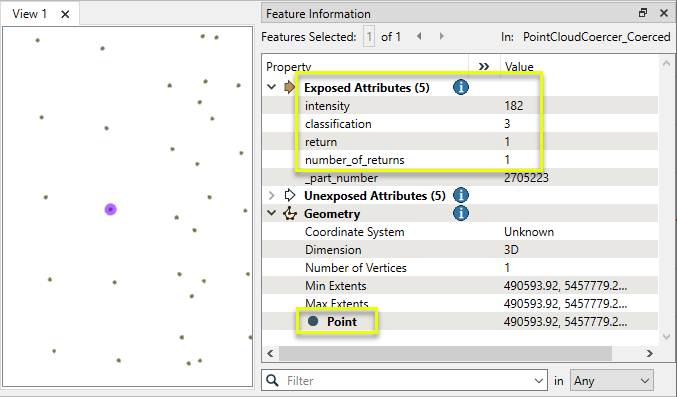Select the classification attribute row

[460, 124]
